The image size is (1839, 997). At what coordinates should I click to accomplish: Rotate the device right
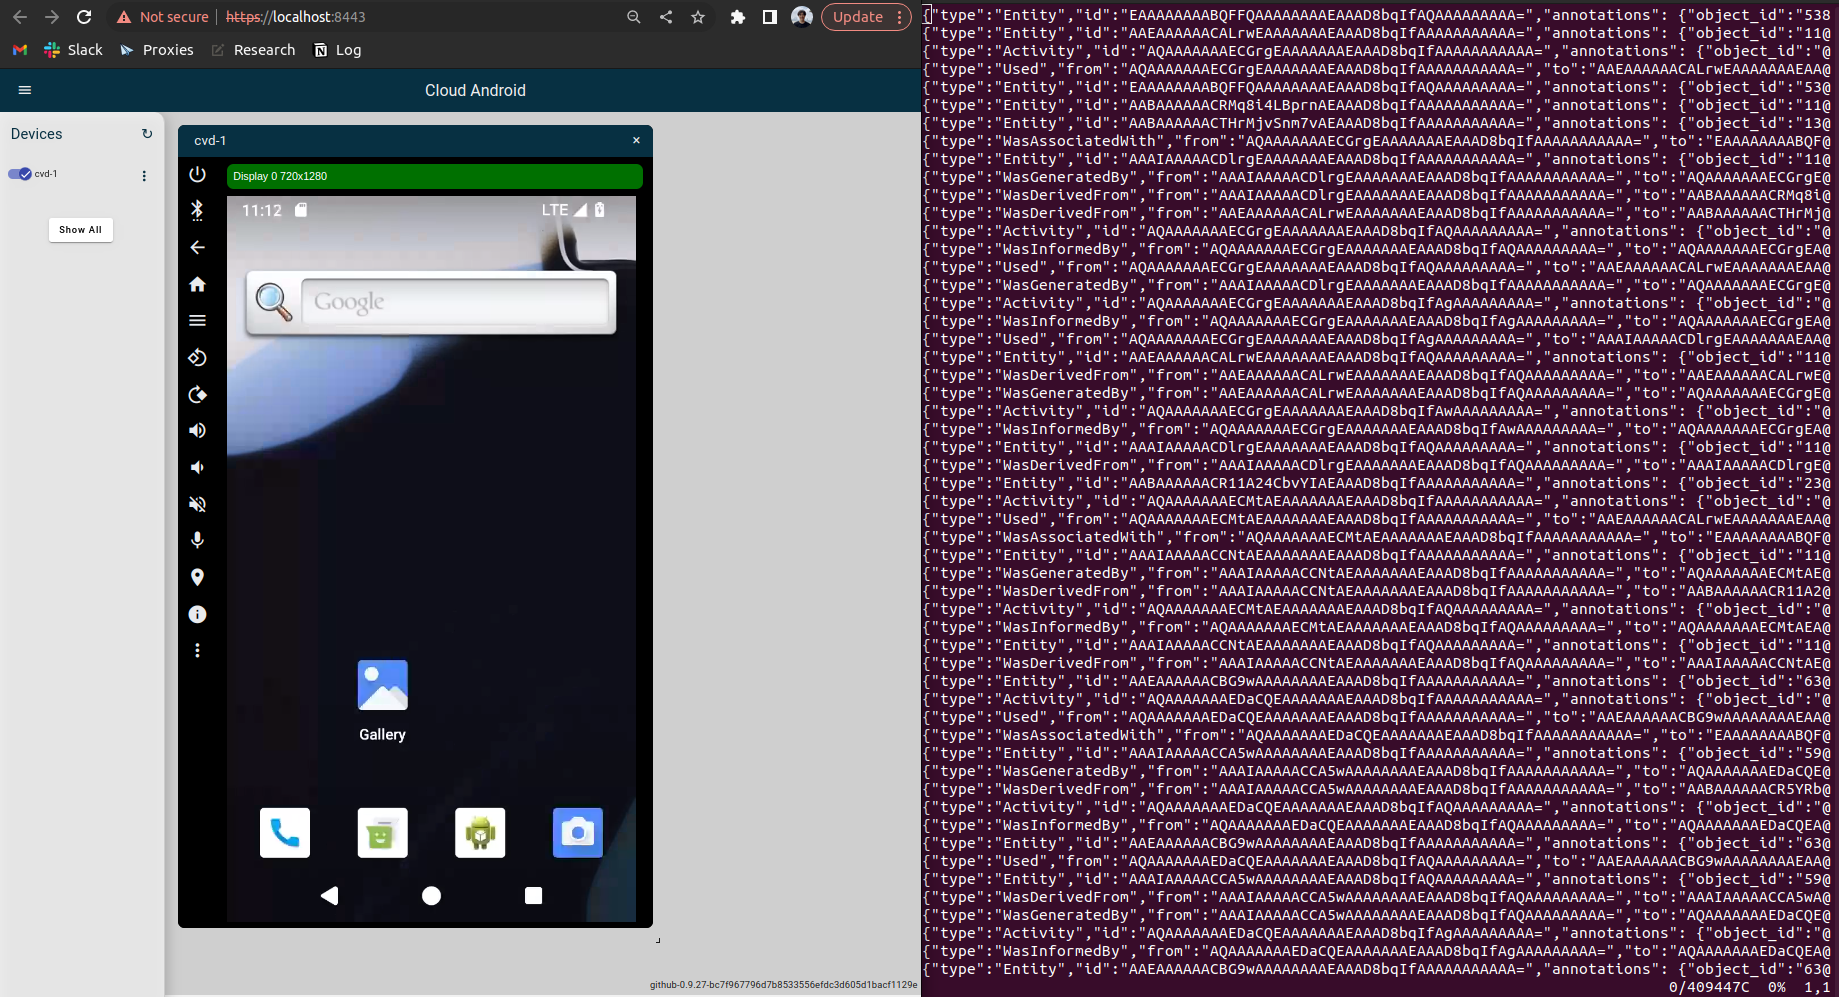tap(197, 394)
